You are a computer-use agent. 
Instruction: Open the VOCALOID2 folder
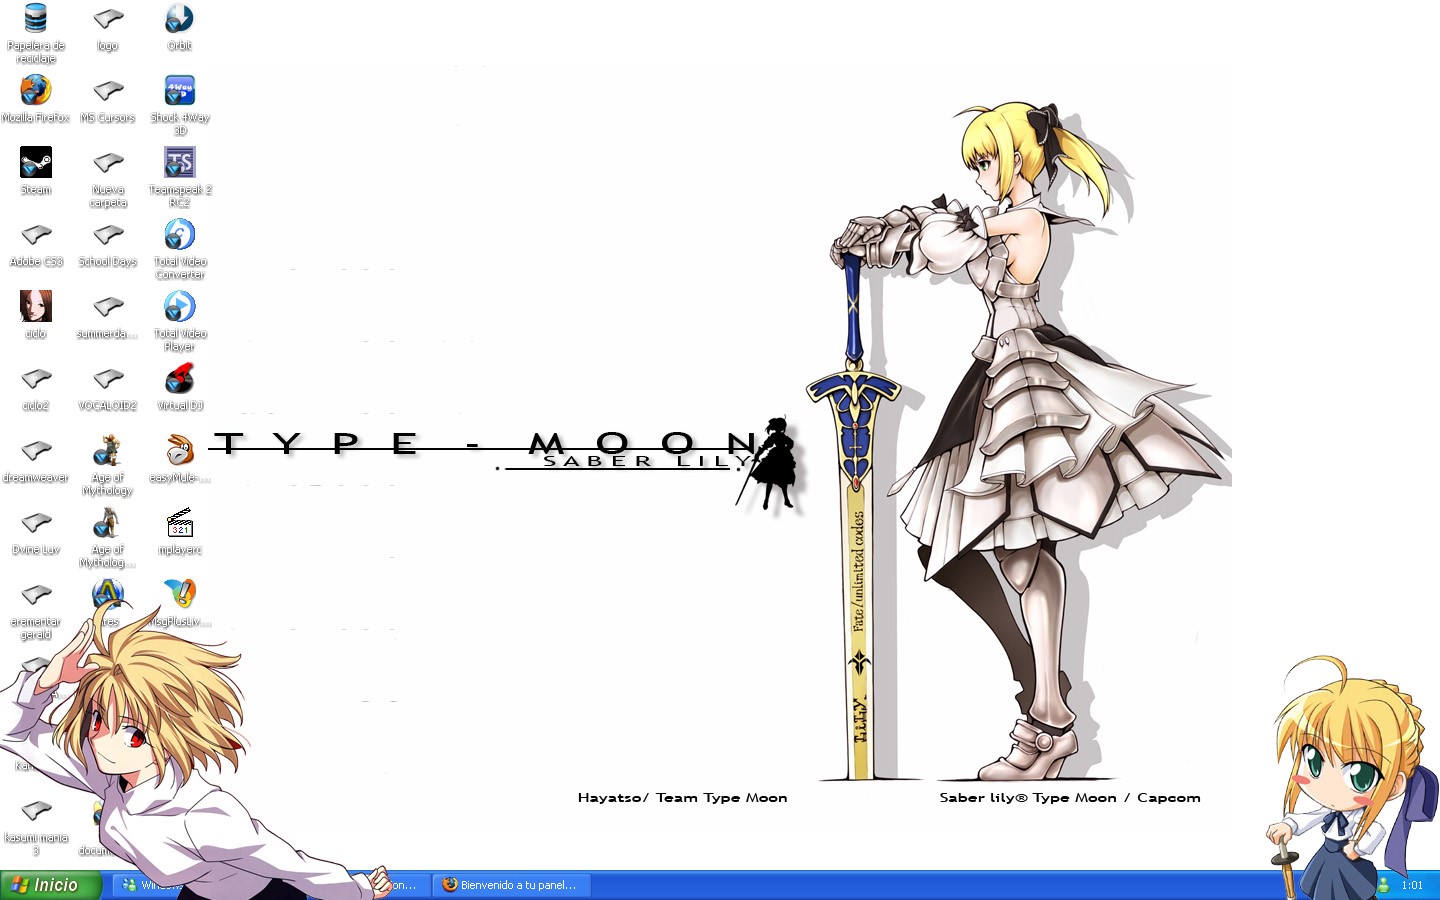click(x=108, y=387)
